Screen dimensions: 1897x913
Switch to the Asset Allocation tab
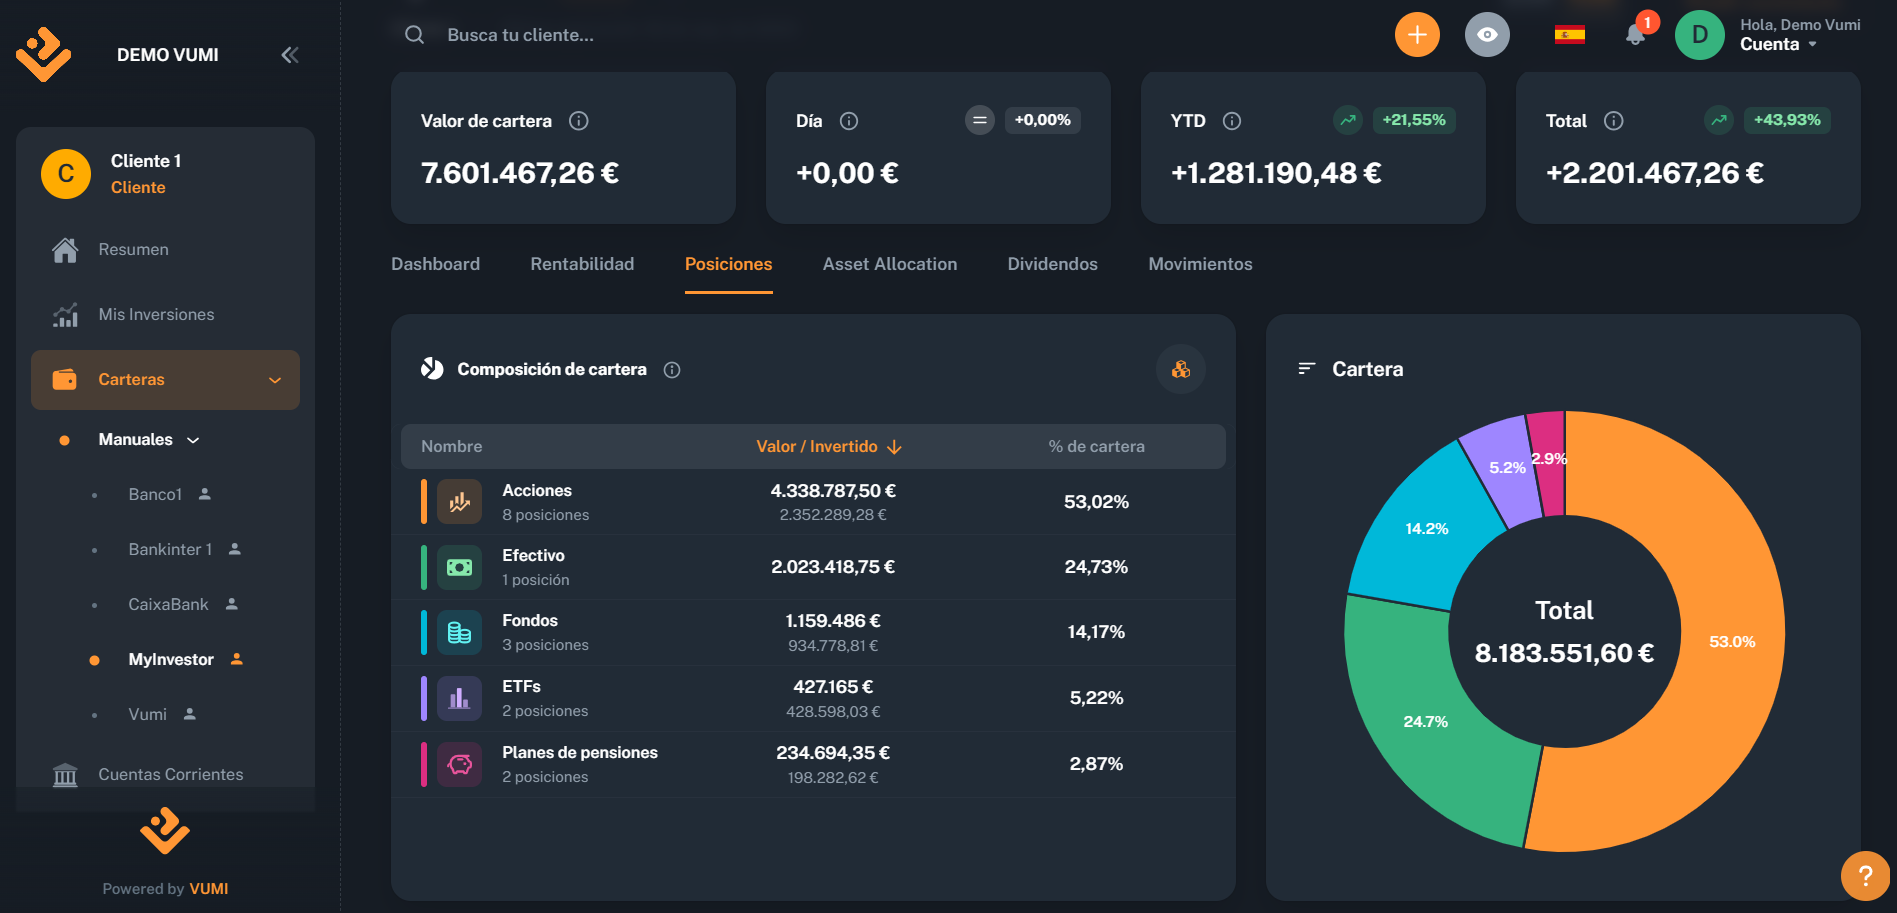pyautogui.click(x=889, y=264)
